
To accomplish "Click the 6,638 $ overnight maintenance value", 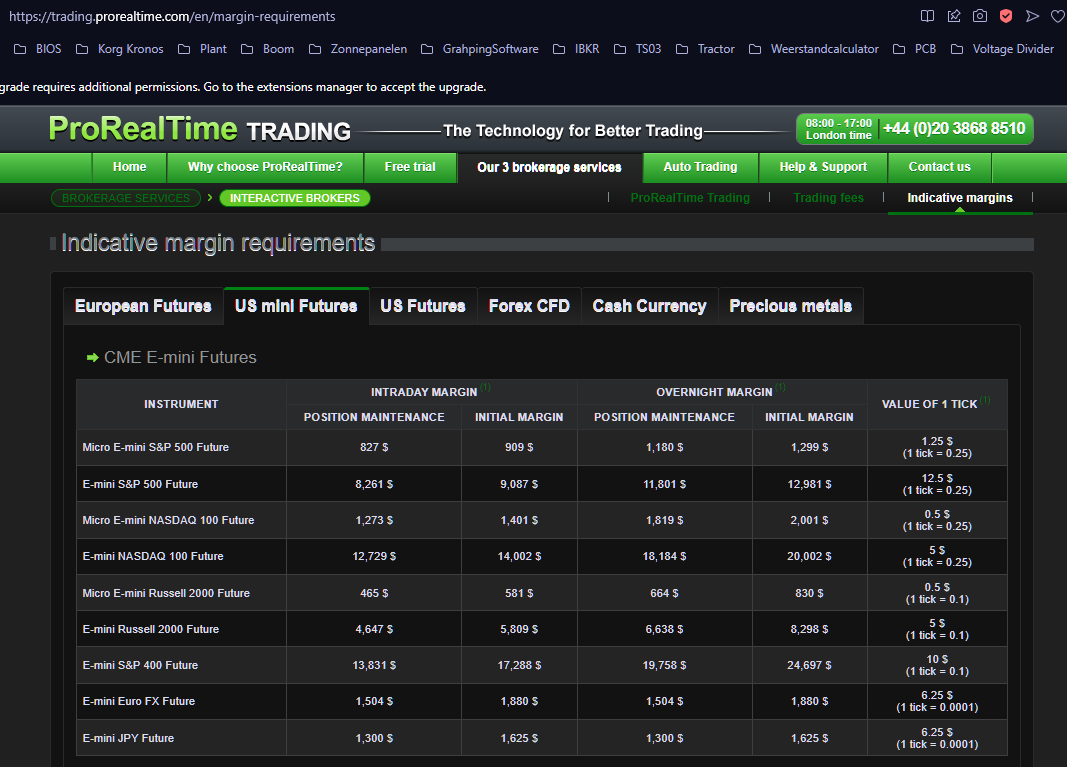I will 664,629.
